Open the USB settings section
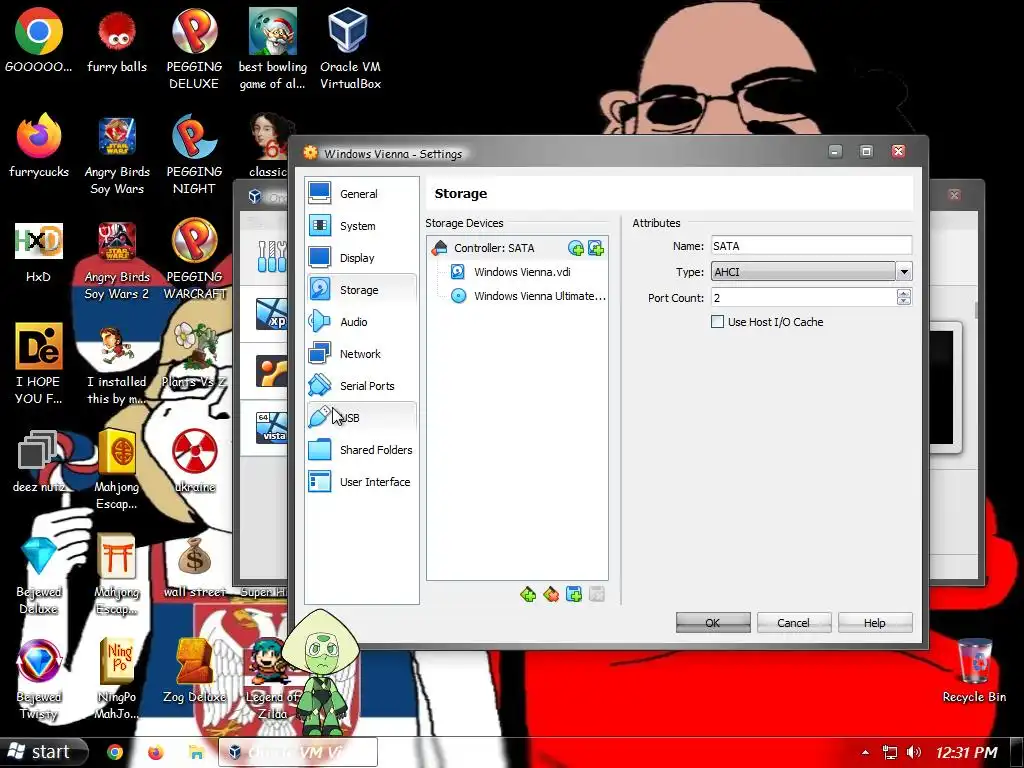 tap(361, 418)
